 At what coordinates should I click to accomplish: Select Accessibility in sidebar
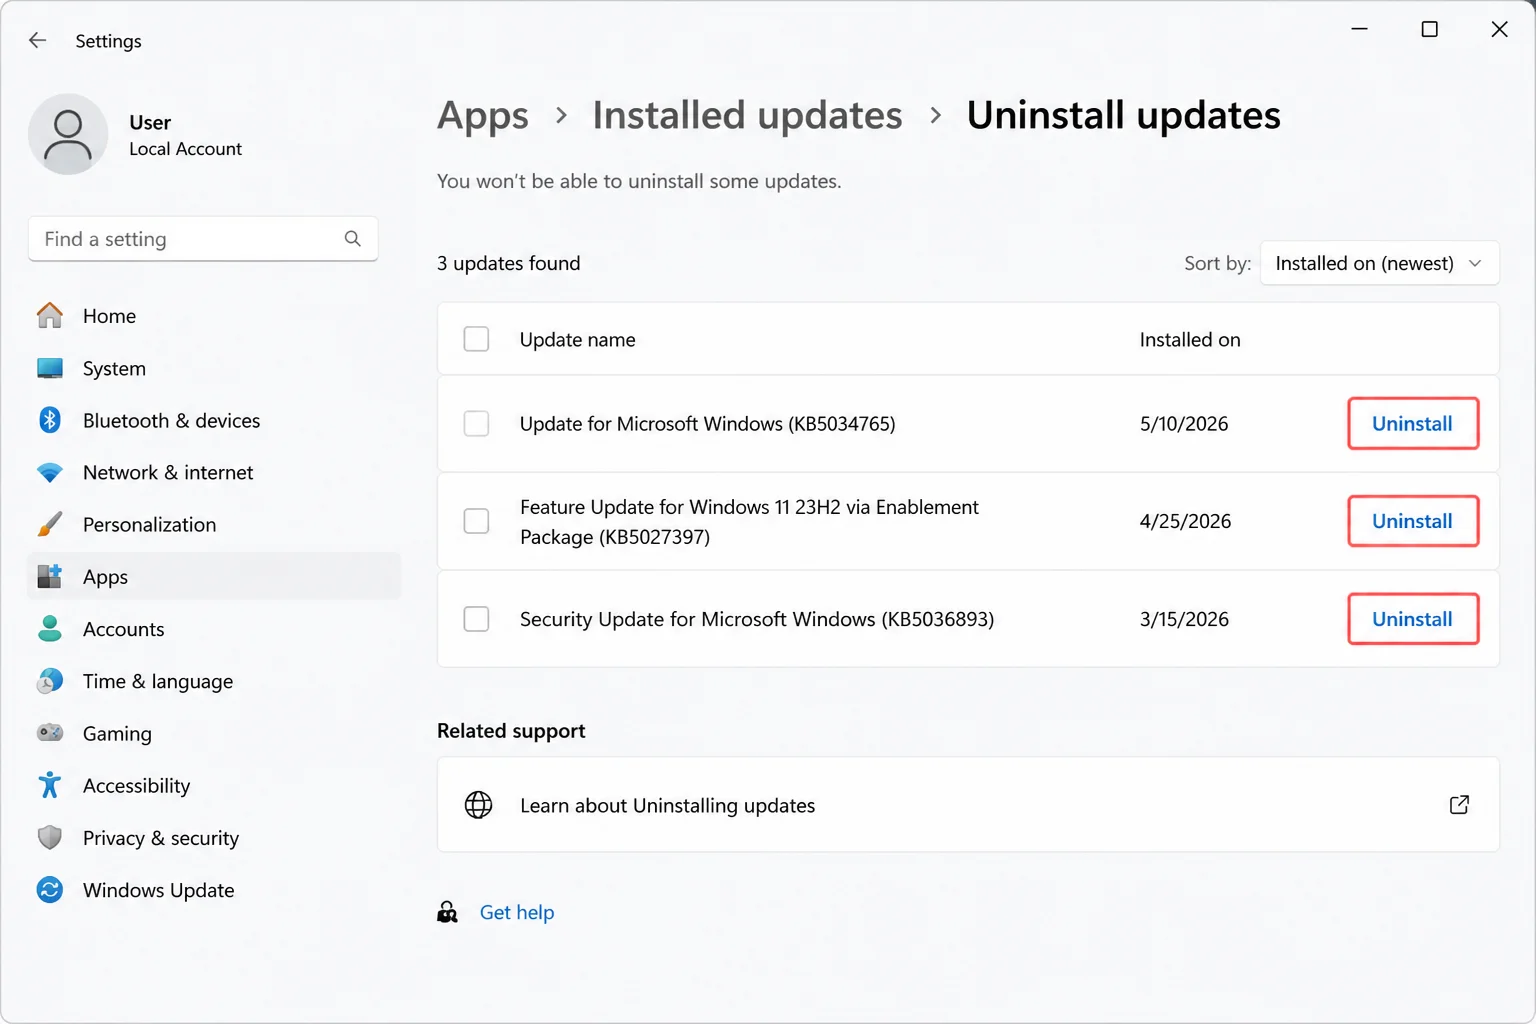[214, 785]
